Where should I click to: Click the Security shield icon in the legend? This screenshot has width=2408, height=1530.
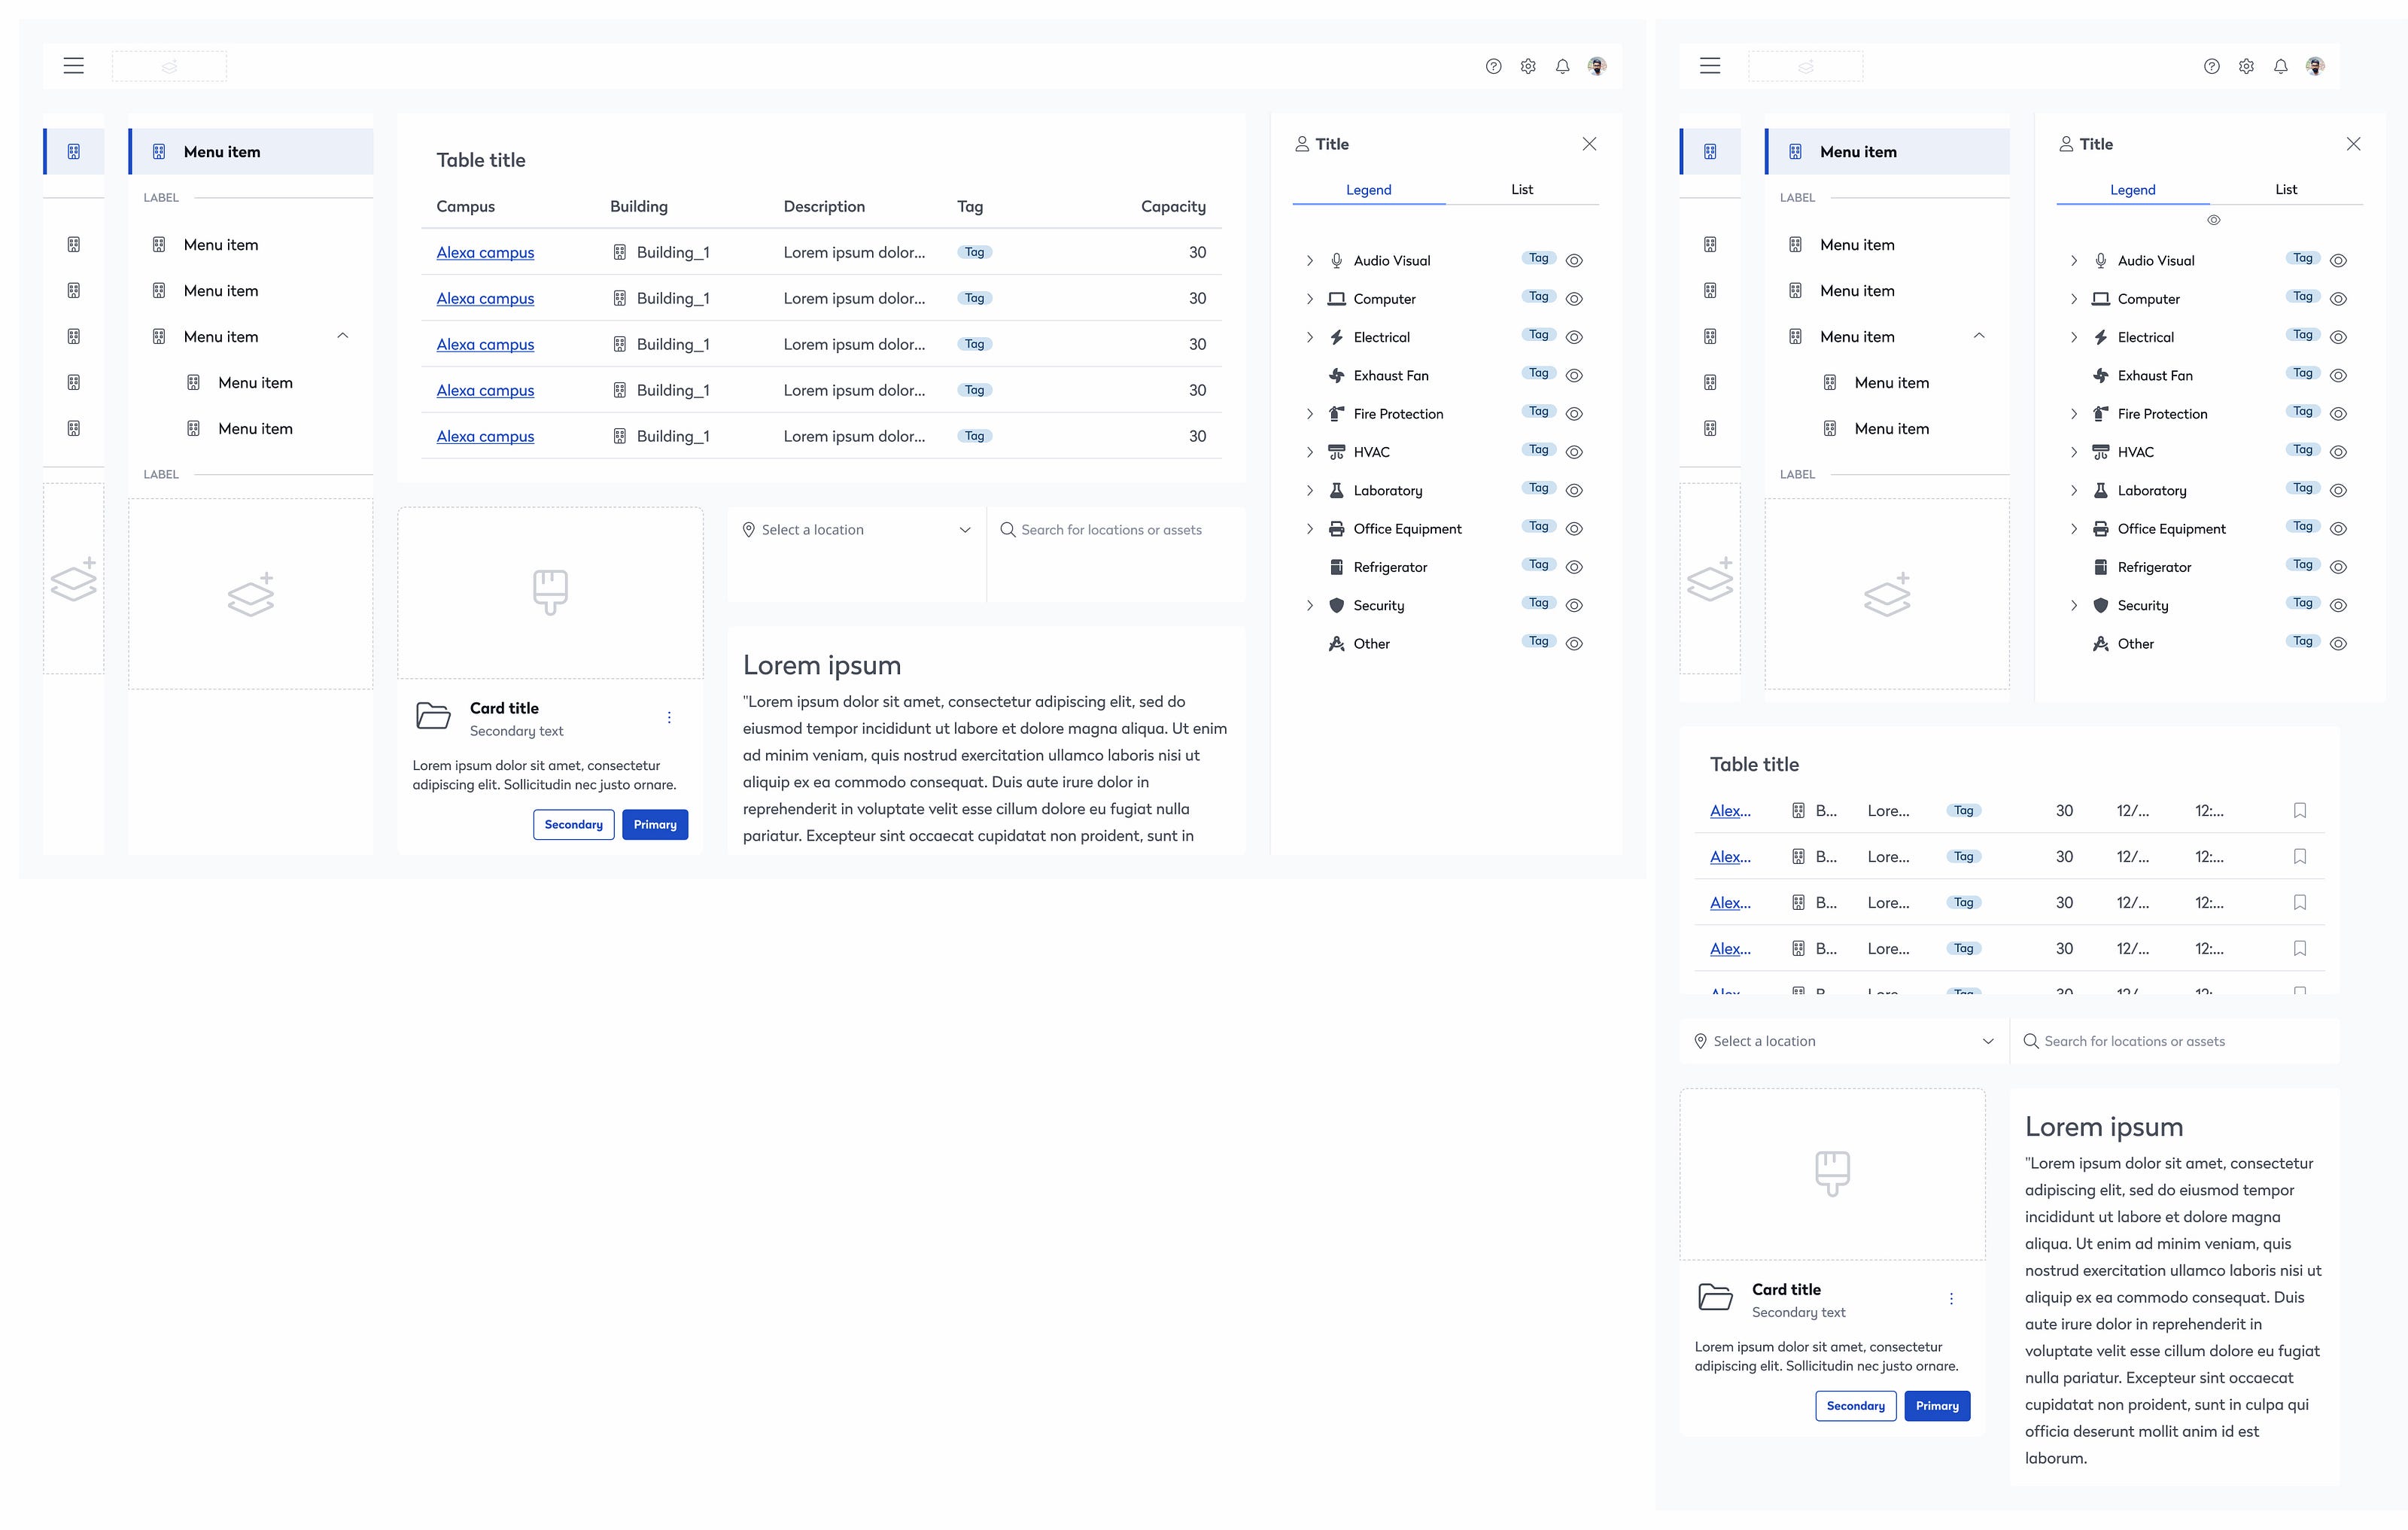coord(1336,605)
